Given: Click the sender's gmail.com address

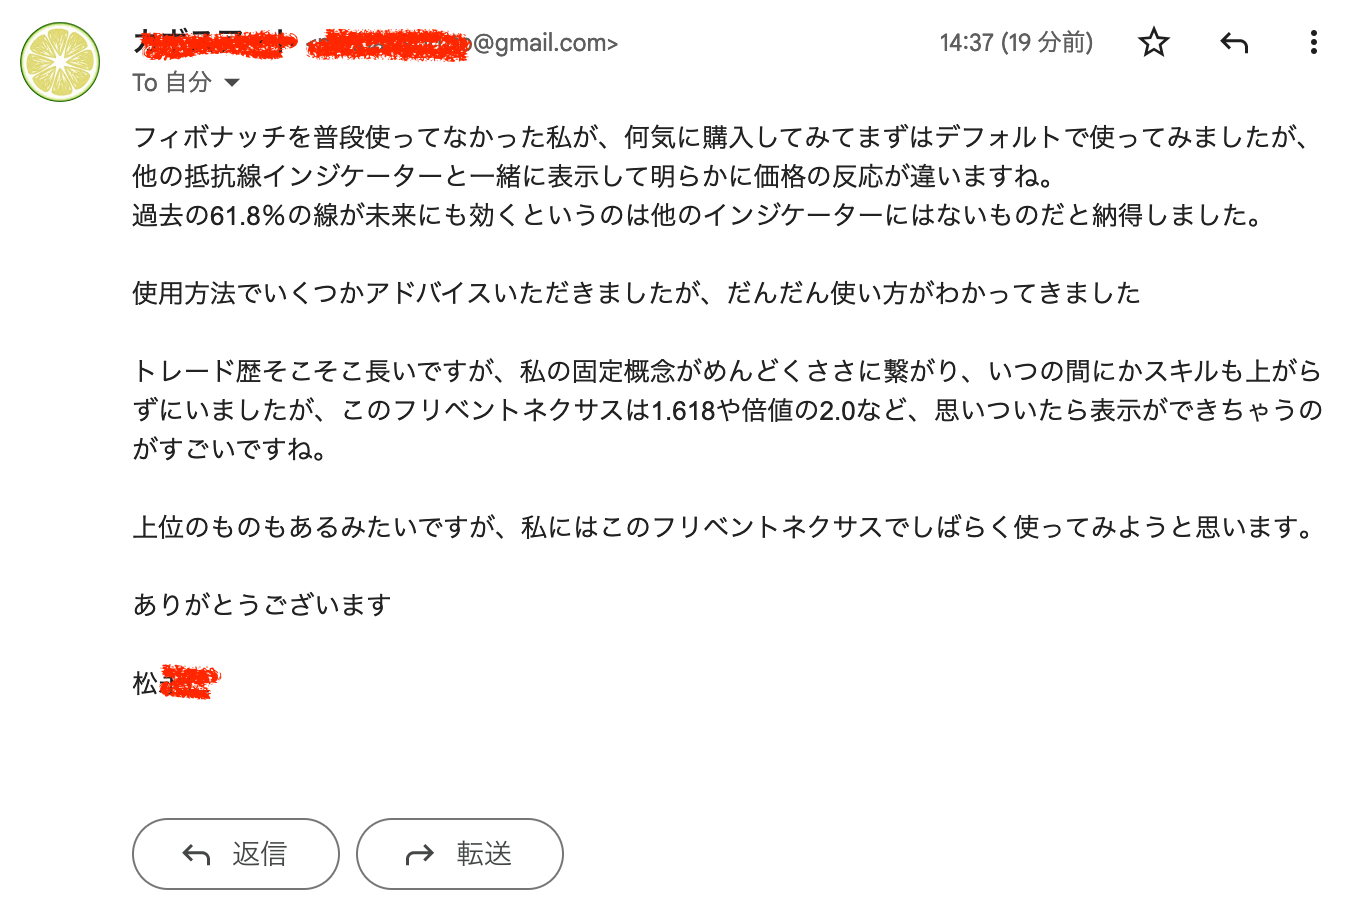Looking at the screenshot, I should (x=462, y=44).
